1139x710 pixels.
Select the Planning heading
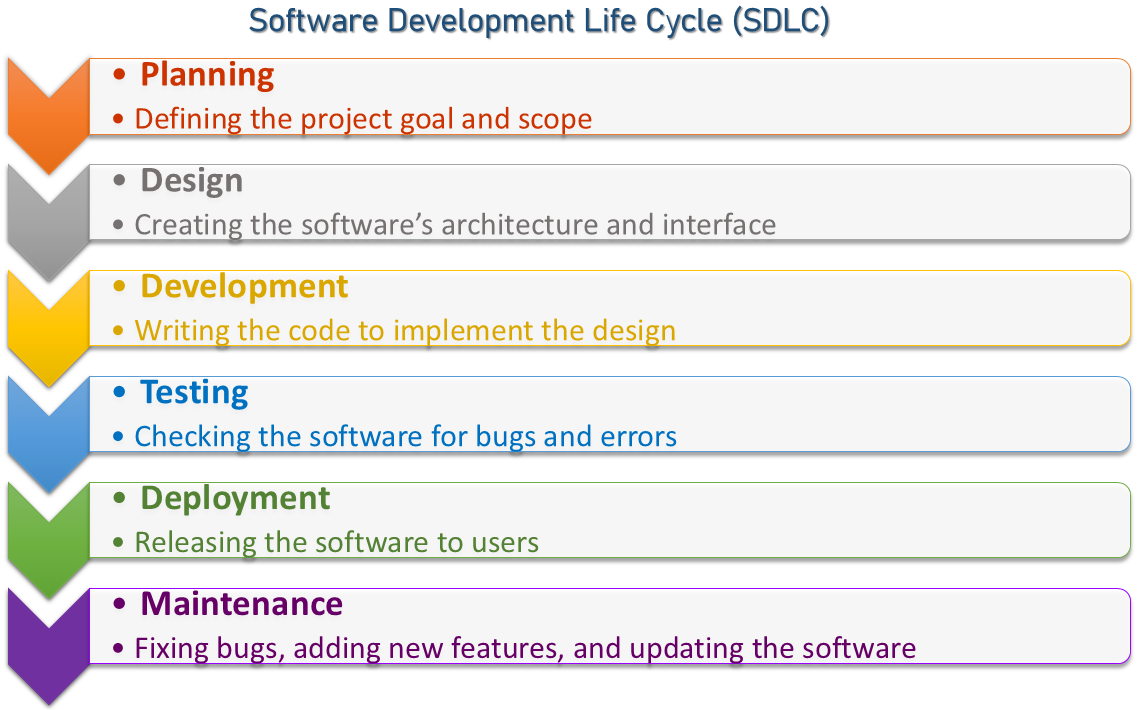click(x=207, y=75)
